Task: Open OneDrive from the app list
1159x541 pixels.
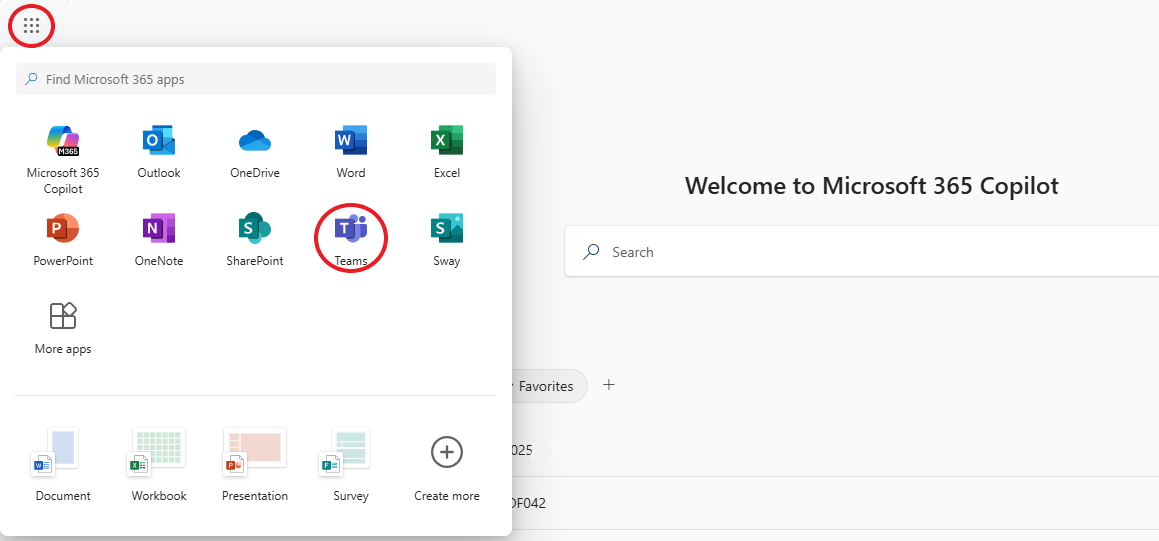Action: coord(255,152)
